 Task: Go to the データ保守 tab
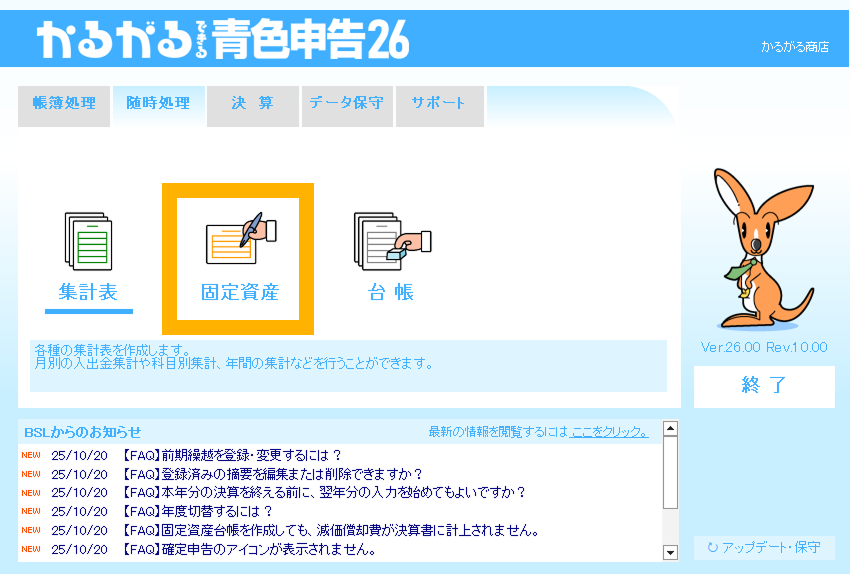[x=346, y=104]
